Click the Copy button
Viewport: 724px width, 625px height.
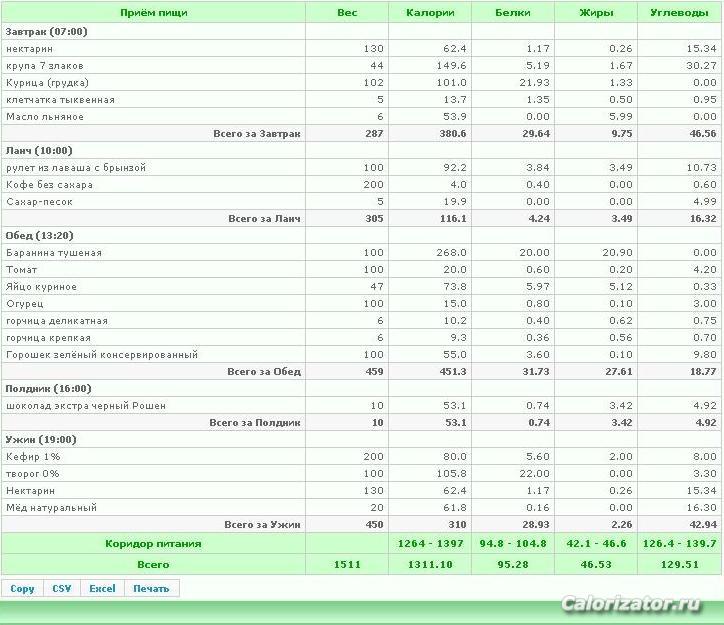tap(22, 589)
